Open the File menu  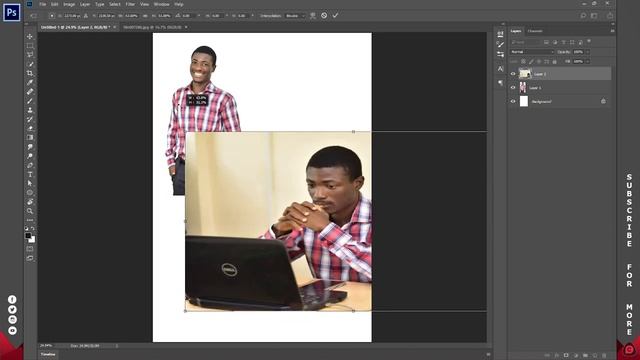[42, 4]
